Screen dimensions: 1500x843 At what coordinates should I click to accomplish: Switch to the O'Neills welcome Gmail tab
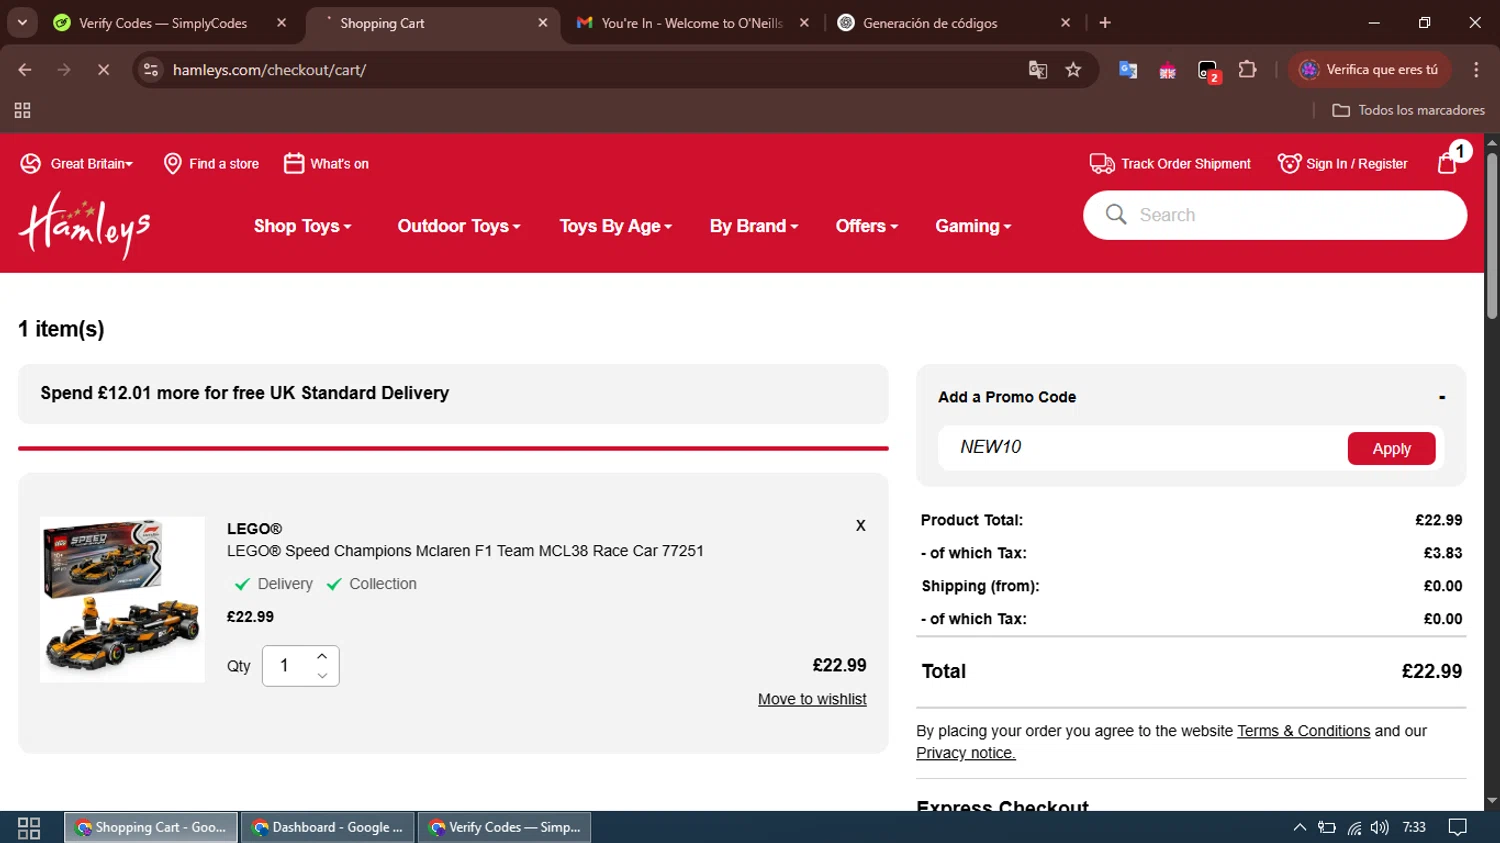(680, 23)
